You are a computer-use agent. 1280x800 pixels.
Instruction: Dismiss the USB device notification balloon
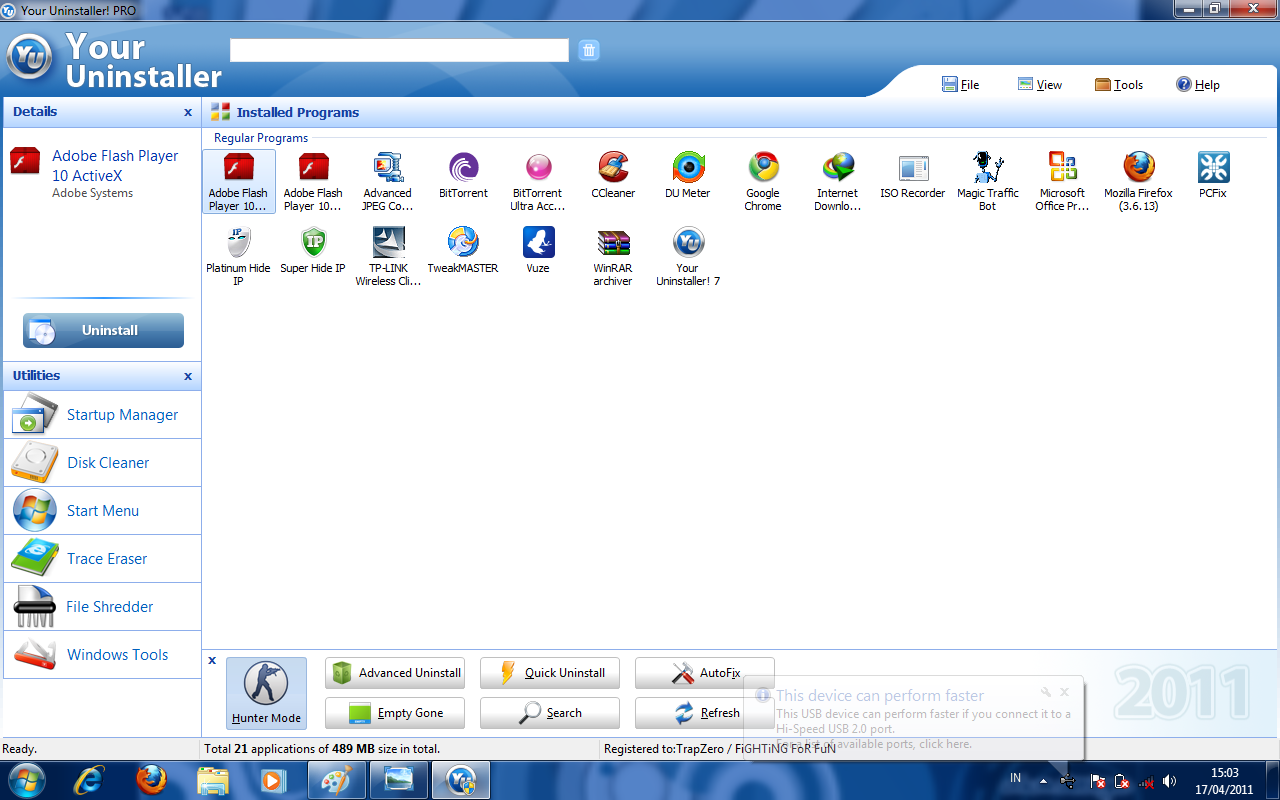pyautogui.click(x=1065, y=692)
